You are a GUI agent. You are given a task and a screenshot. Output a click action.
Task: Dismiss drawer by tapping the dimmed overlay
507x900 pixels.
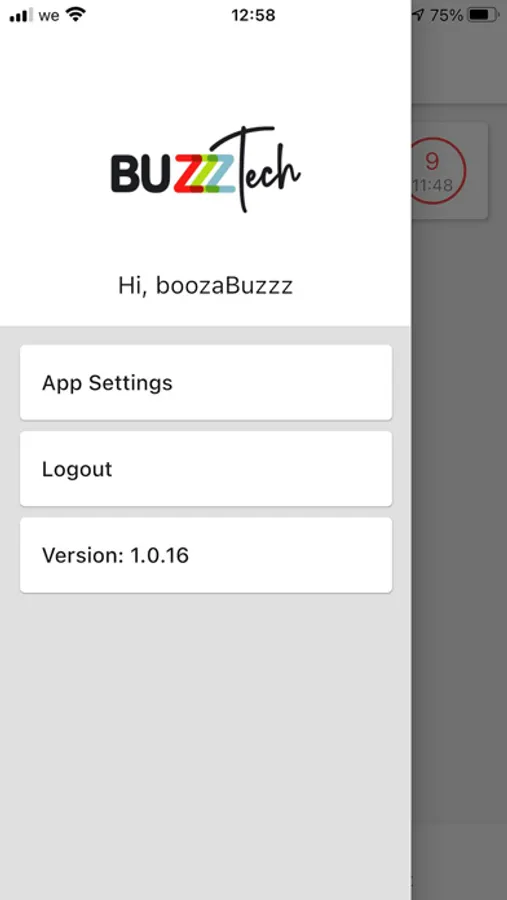(459, 517)
